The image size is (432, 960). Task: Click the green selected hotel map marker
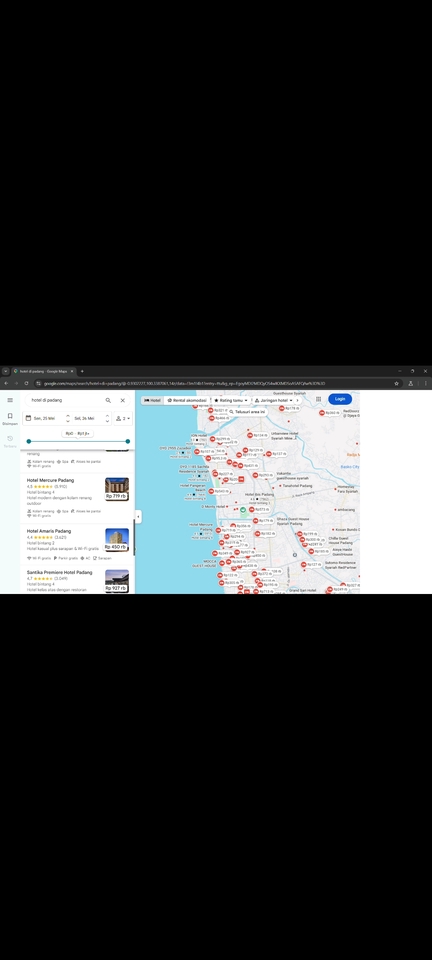click(x=243, y=509)
